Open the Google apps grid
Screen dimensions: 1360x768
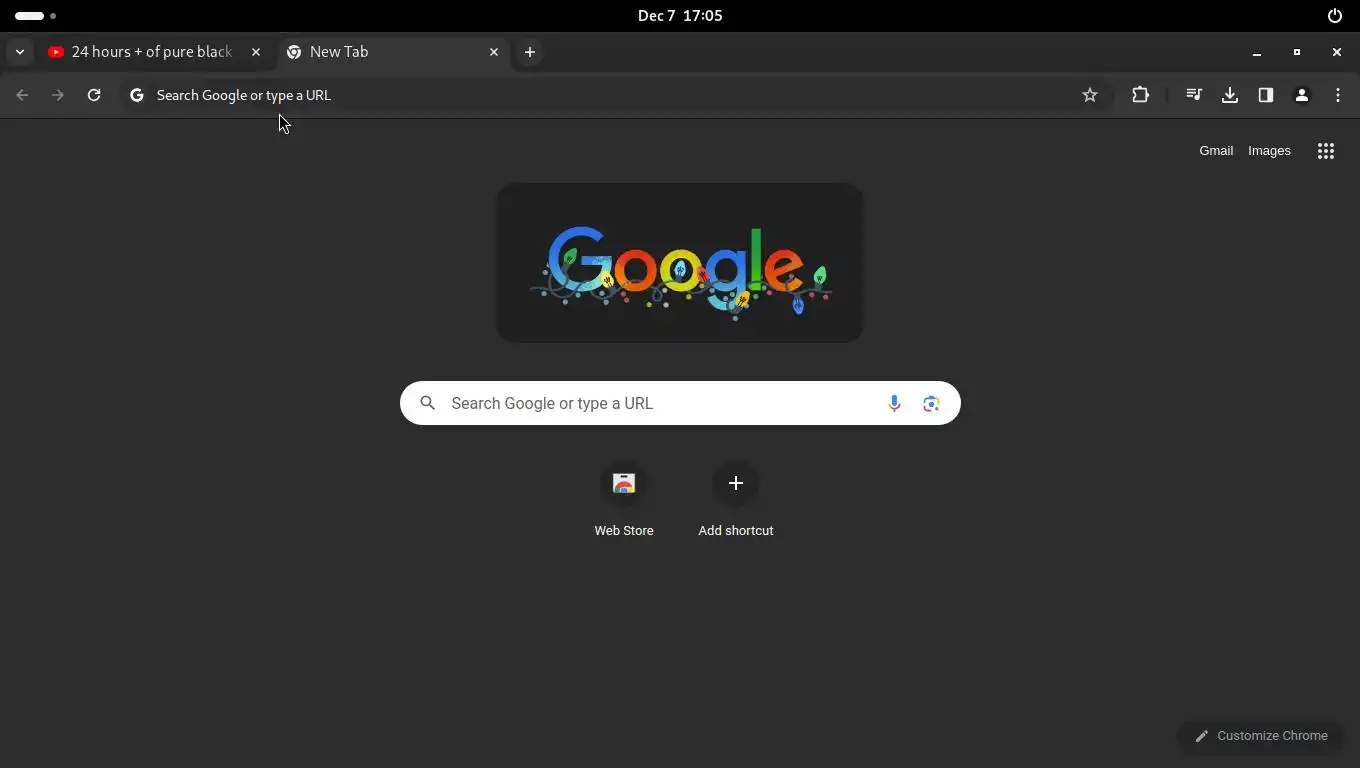(1326, 151)
